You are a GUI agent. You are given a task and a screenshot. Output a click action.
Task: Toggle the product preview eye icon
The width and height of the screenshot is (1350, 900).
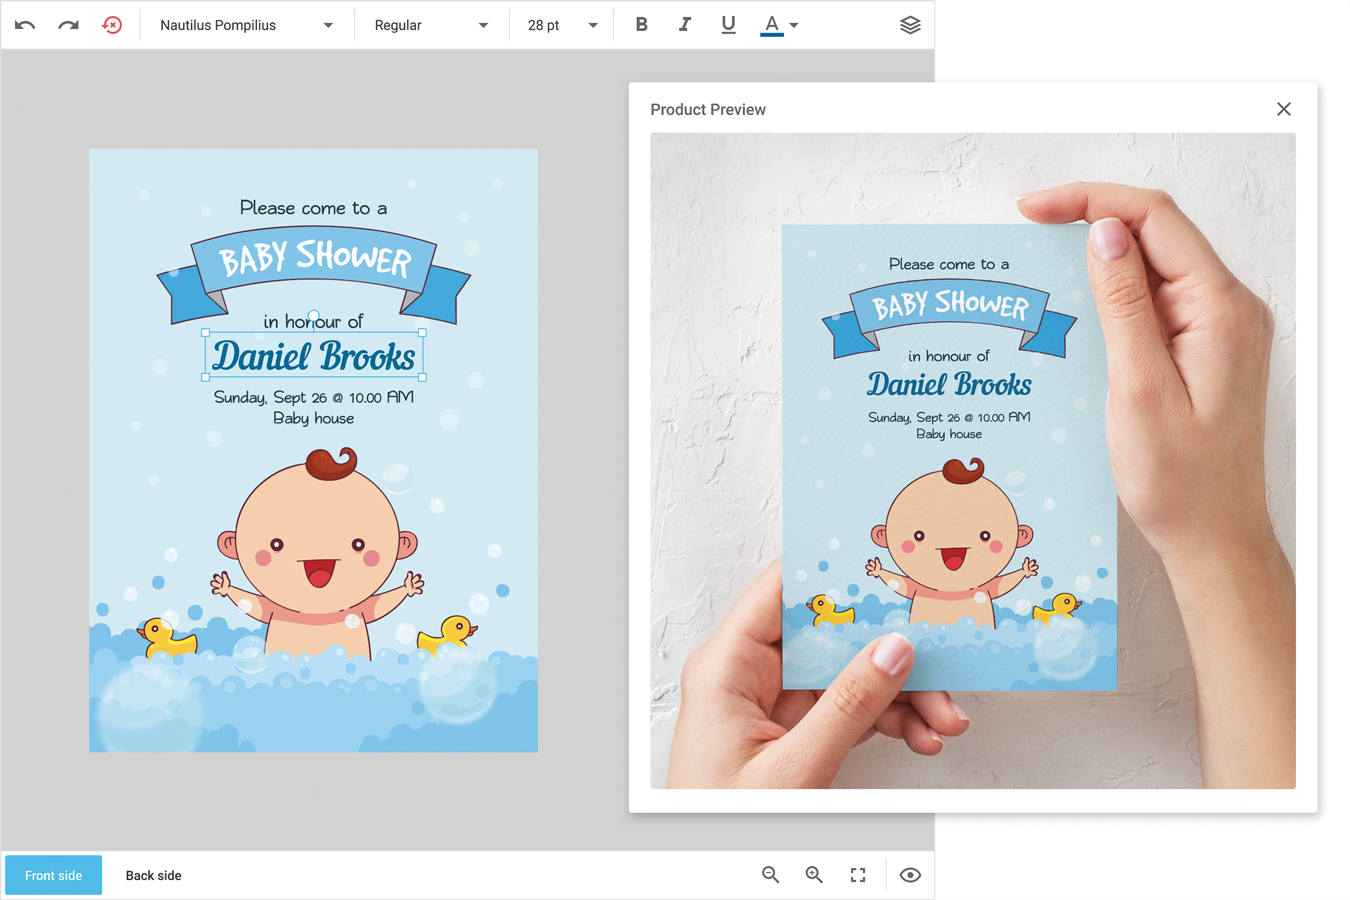(x=910, y=875)
